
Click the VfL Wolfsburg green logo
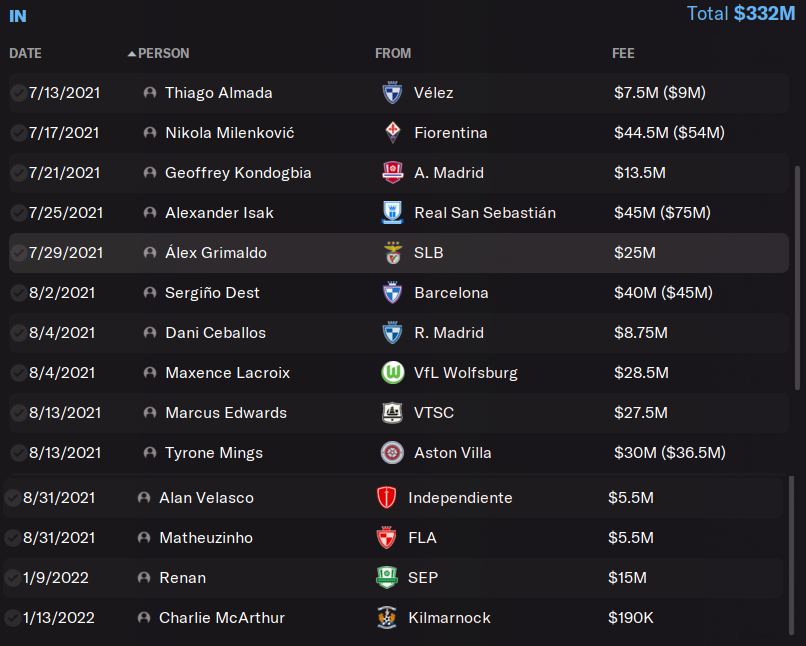tap(393, 373)
